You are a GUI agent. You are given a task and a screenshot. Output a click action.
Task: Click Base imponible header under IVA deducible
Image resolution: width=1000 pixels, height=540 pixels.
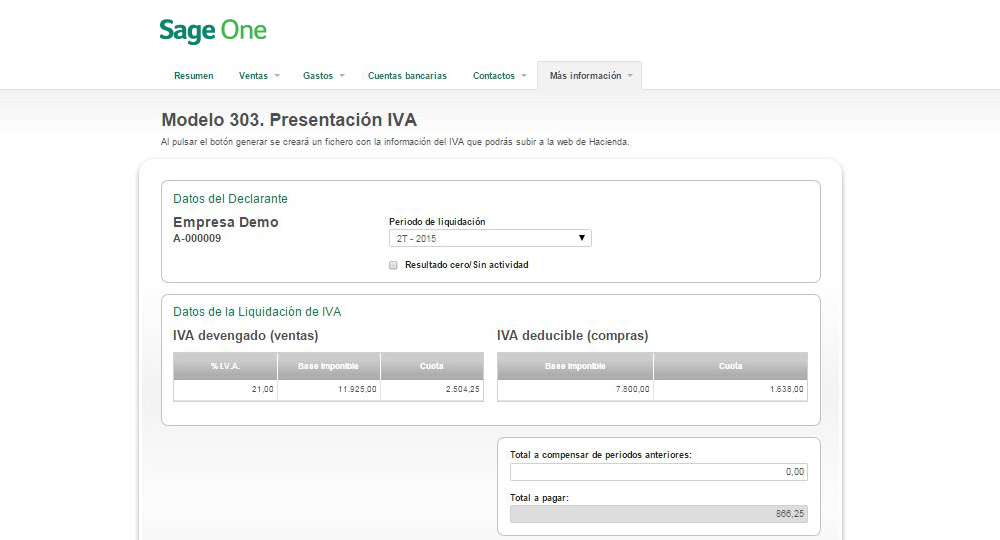point(575,366)
